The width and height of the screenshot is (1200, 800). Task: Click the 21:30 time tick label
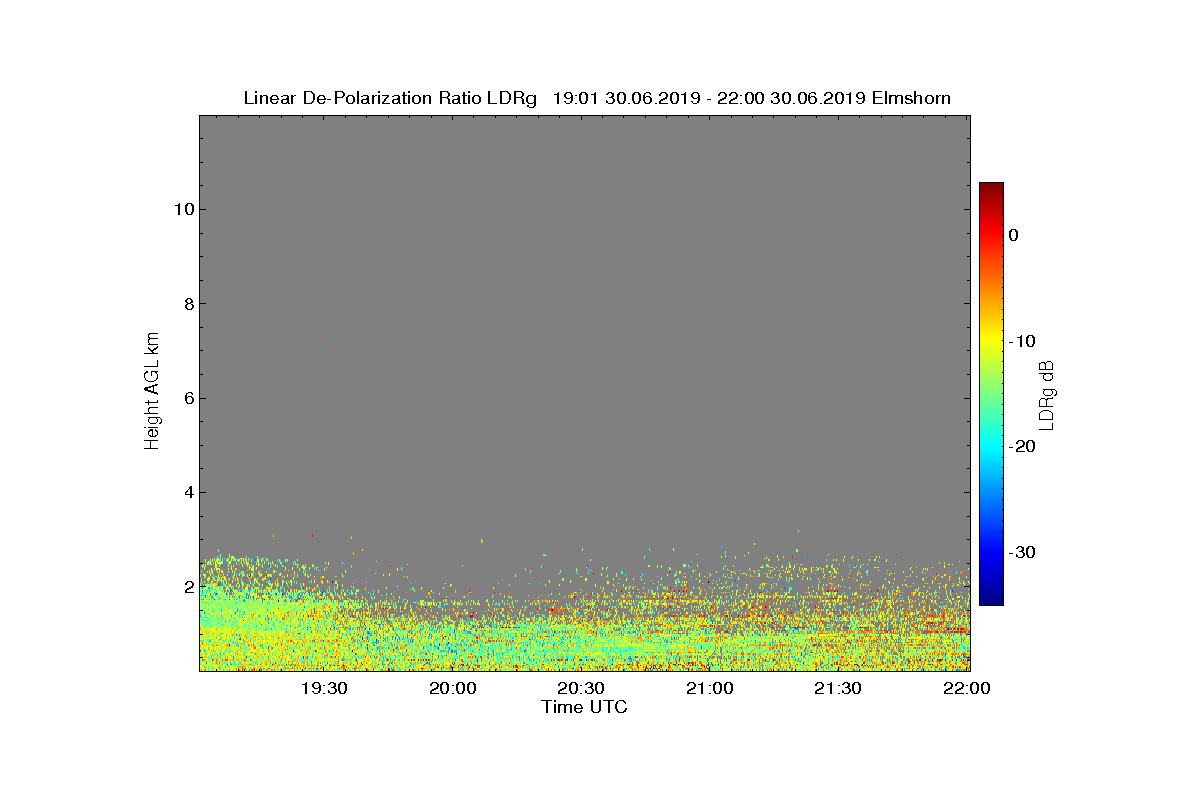(838, 689)
